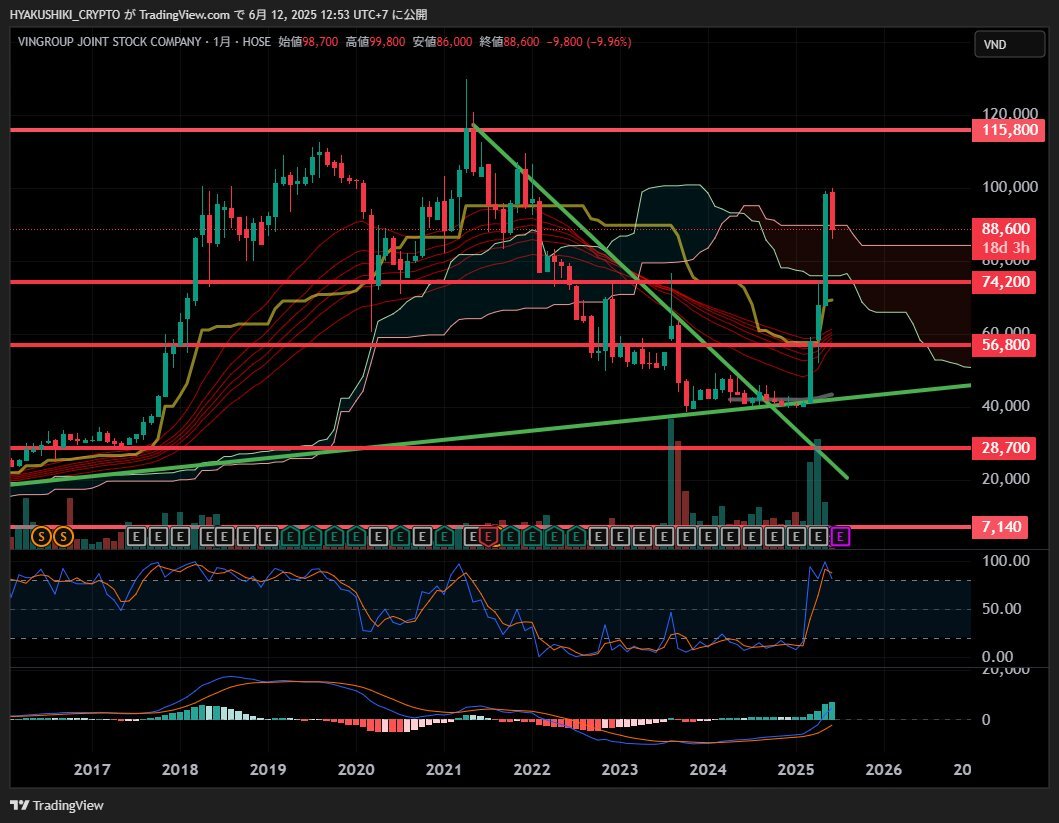This screenshot has height=823, width=1059.
Task: Click the 74,200 price line label
Action: pyautogui.click(x=1004, y=282)
